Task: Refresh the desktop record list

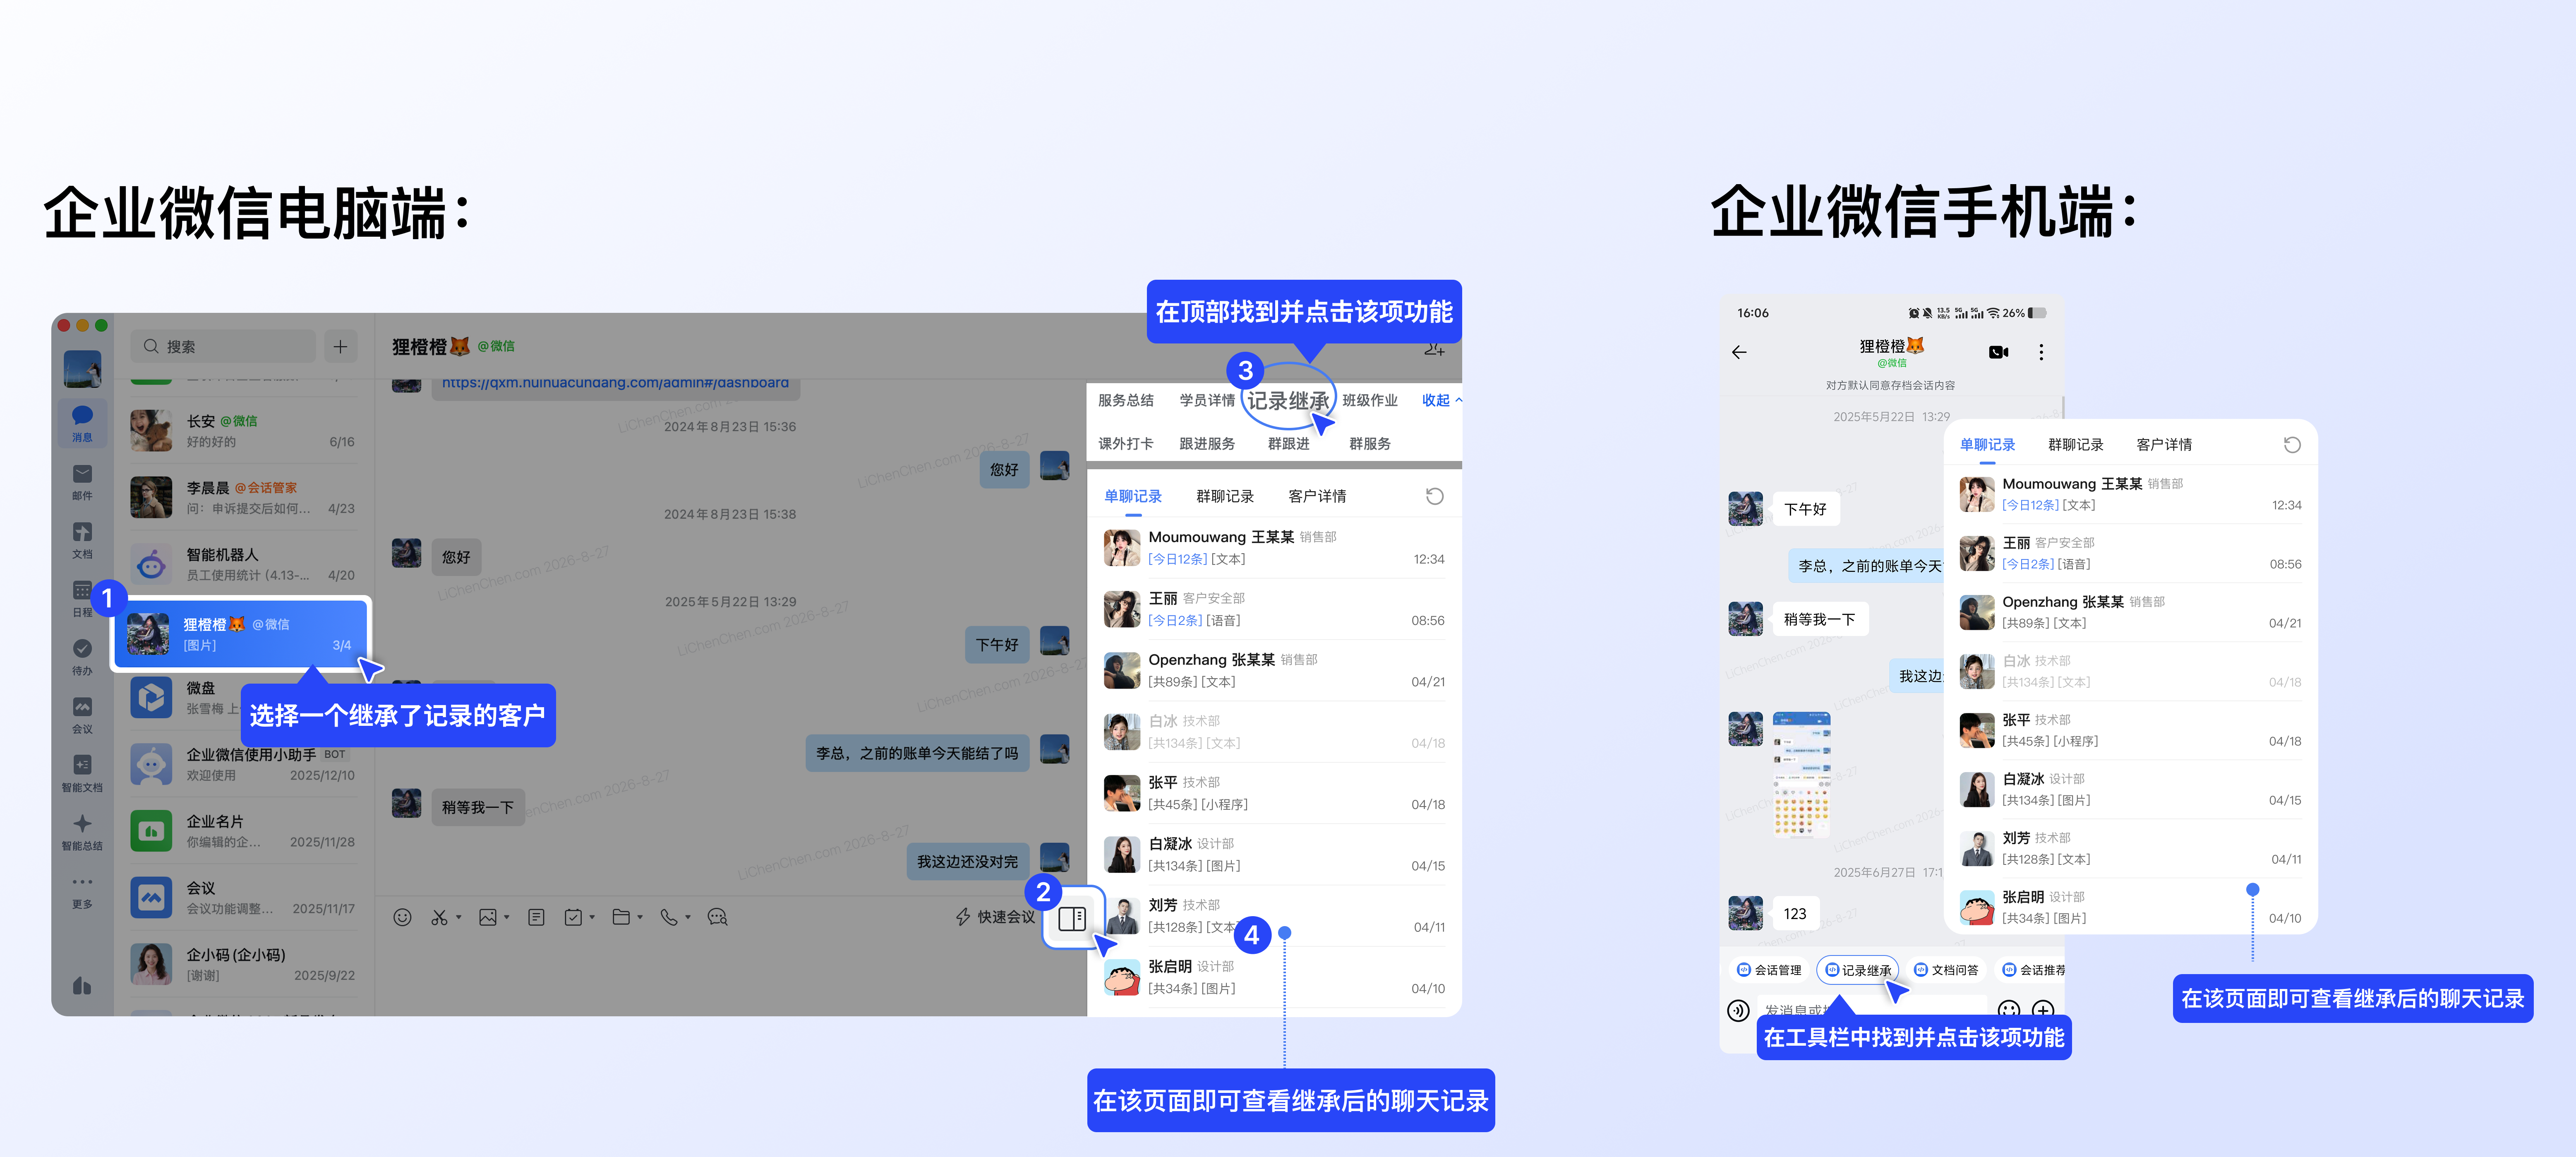Action: click(x=1434, y=496)
